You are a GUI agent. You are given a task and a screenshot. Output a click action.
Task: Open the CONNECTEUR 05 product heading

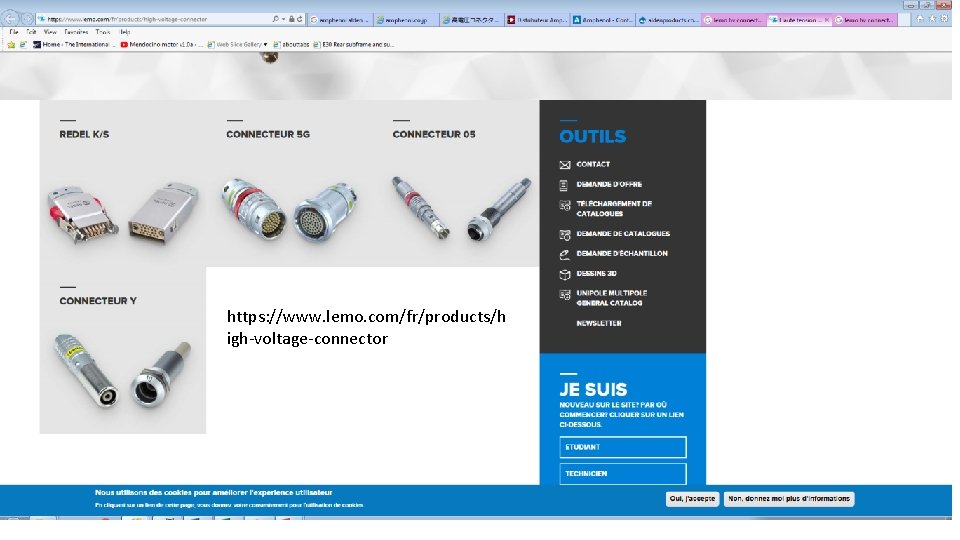tap(433, 134)
